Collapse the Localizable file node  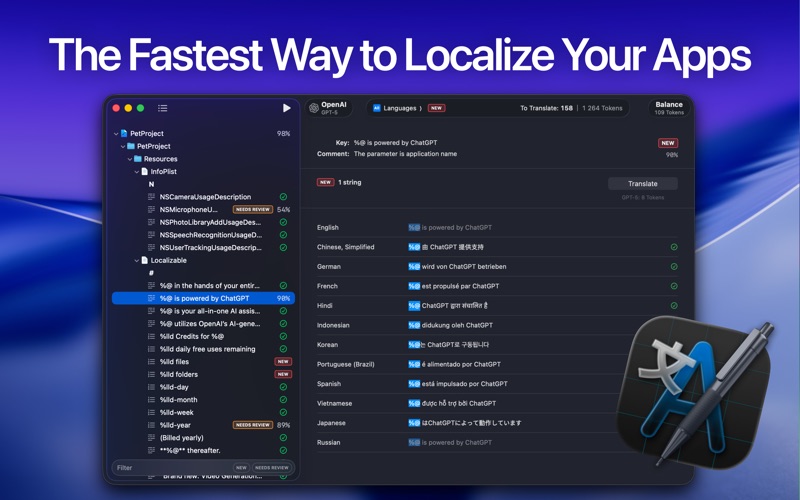click(137, 261)
